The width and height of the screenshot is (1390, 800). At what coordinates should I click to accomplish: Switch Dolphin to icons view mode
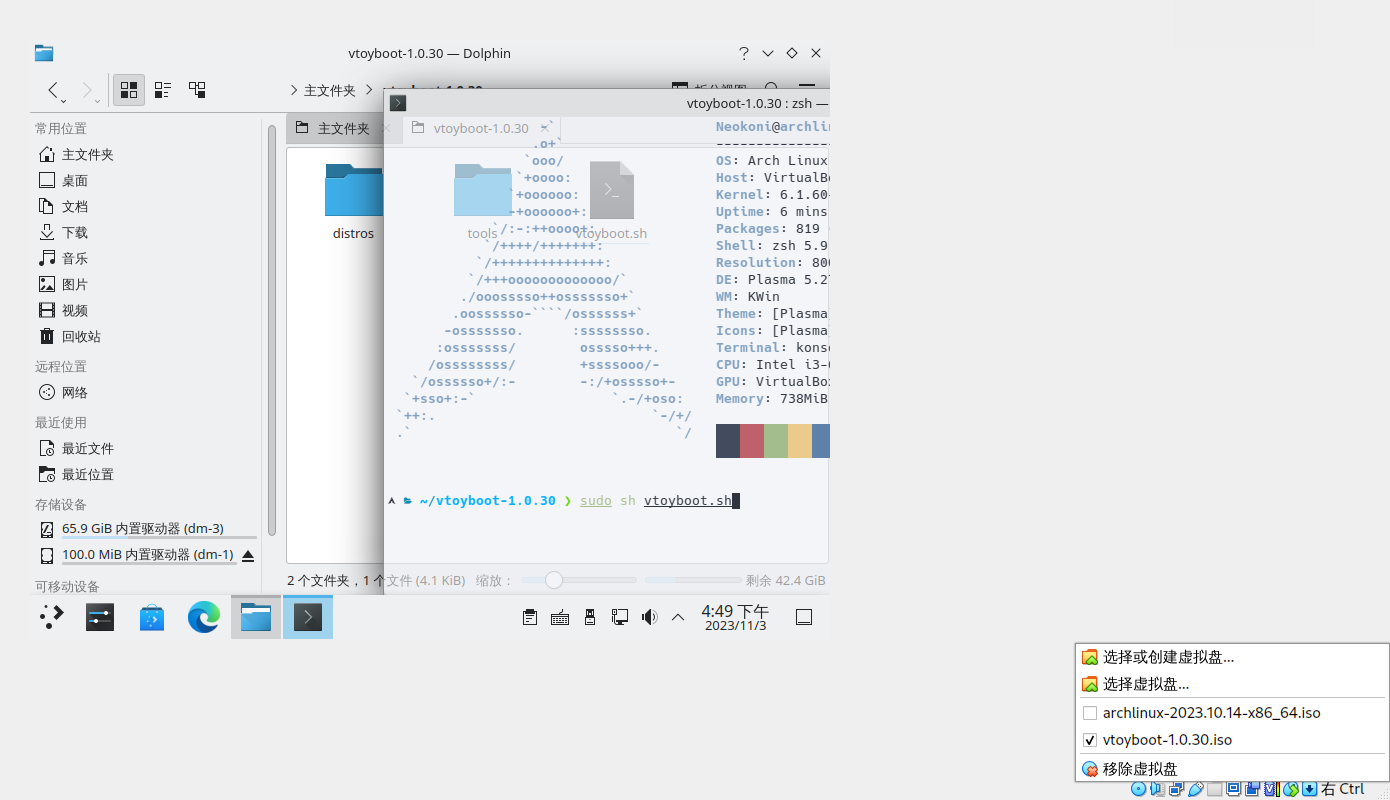click(x=129, y=90)
